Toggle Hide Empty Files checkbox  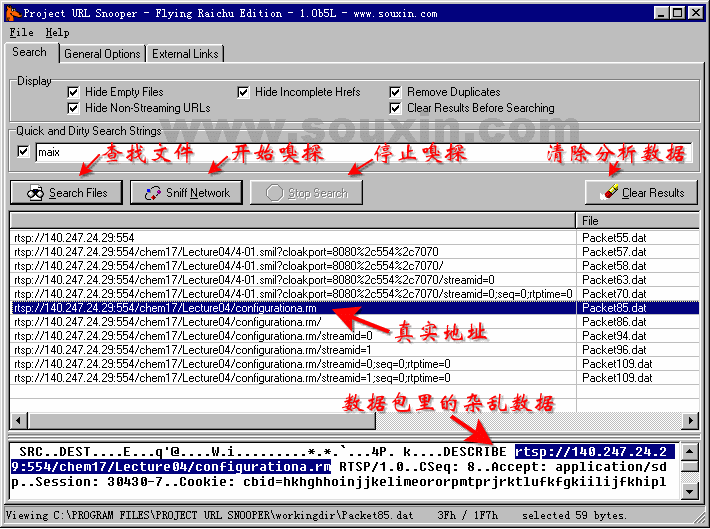coord(73,92)
